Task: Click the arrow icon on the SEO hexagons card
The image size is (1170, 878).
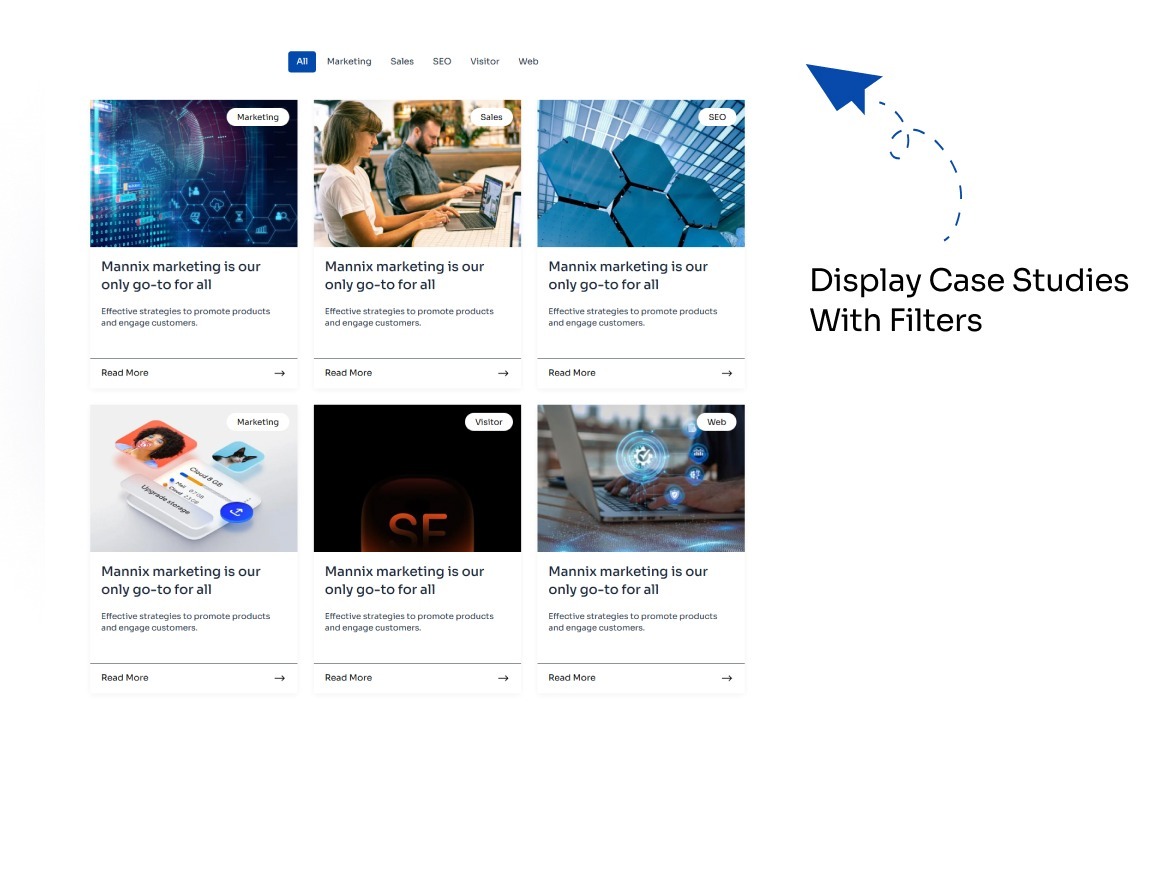Action: click(727, 372)
